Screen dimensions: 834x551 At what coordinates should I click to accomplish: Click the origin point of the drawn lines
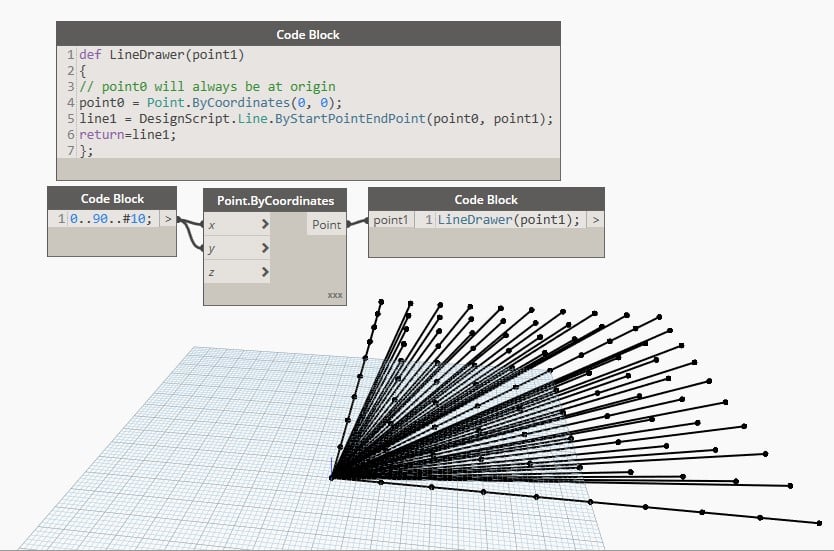pyautogui.click(x=331, y=477)
